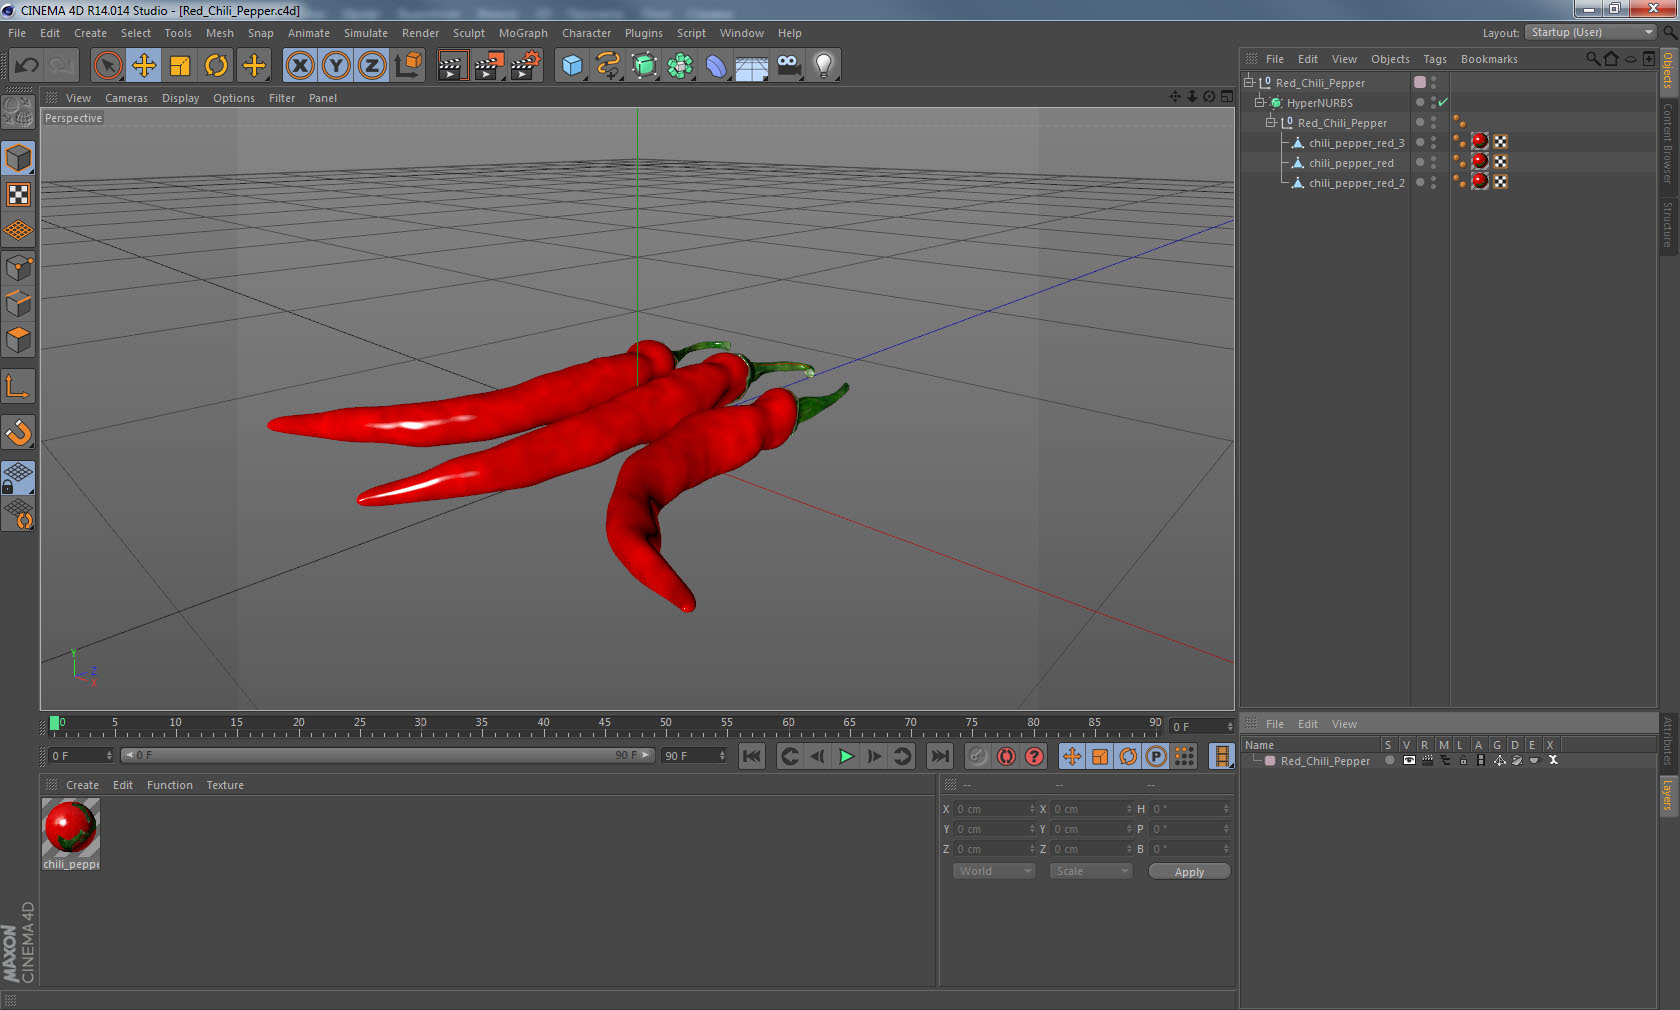This screenshot has width=1680, height=1010.
Task: Collapse the nested Red_Chili_Pepper null
Action: click(1271, 123)
